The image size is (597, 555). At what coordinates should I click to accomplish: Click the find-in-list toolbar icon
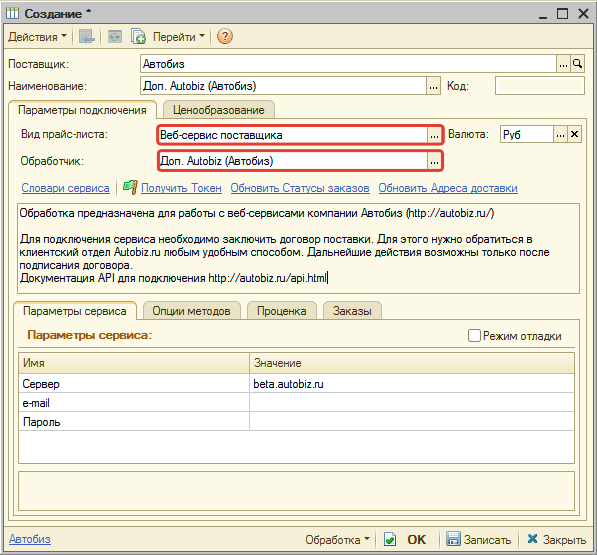tap(86, 37)
